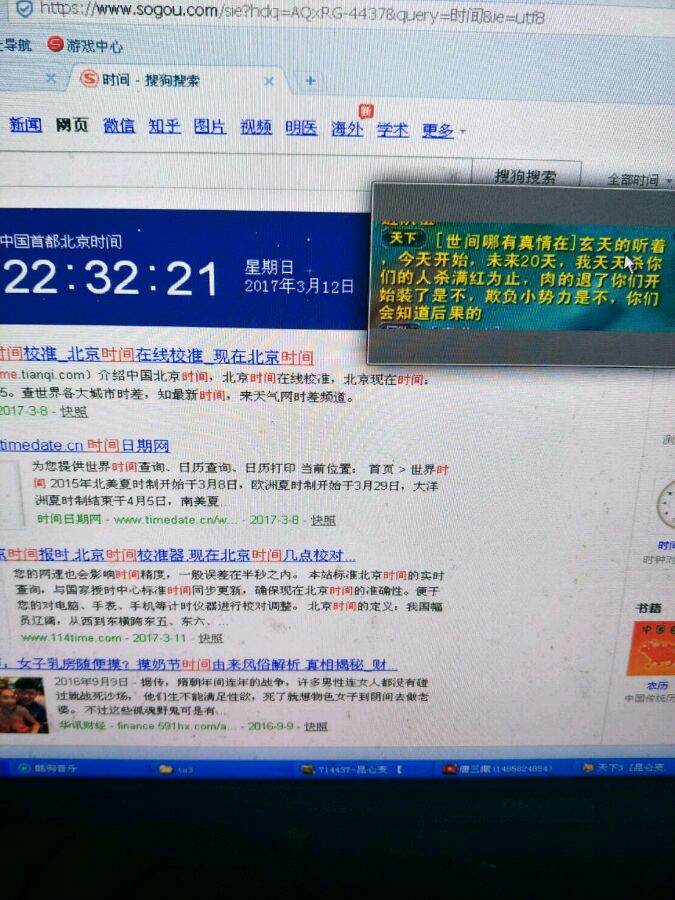Switch to 视频 search results
This screenshot has width=675, height=900.
pos(256,127)
